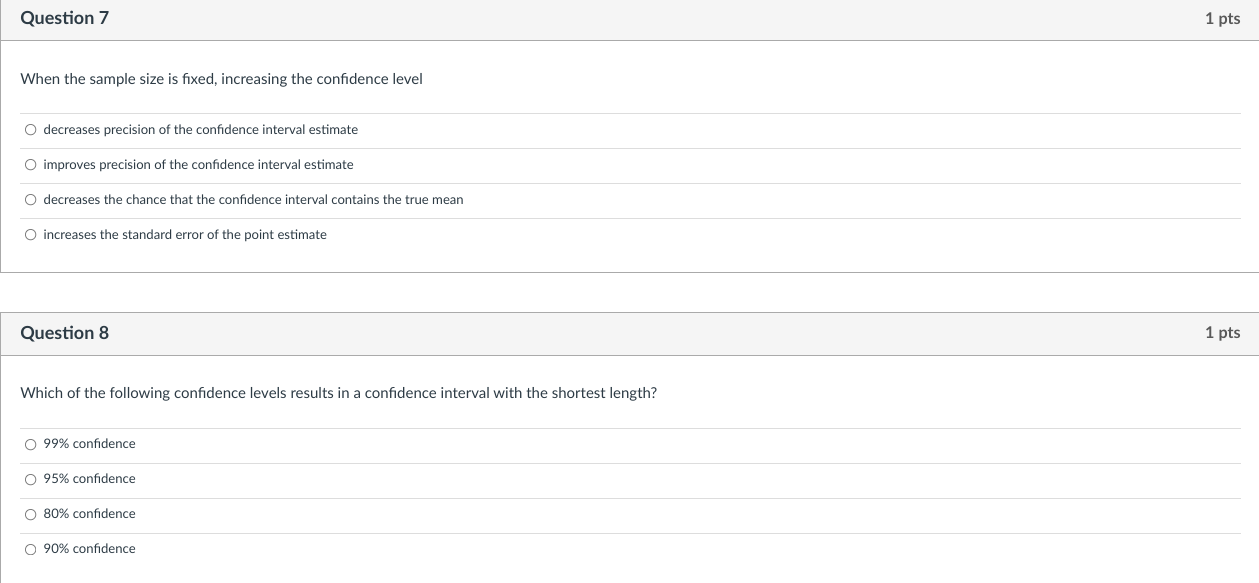
Task: Click the '90% confidence' answer label text
Action: pyautogui.click(x=89, y=549)
